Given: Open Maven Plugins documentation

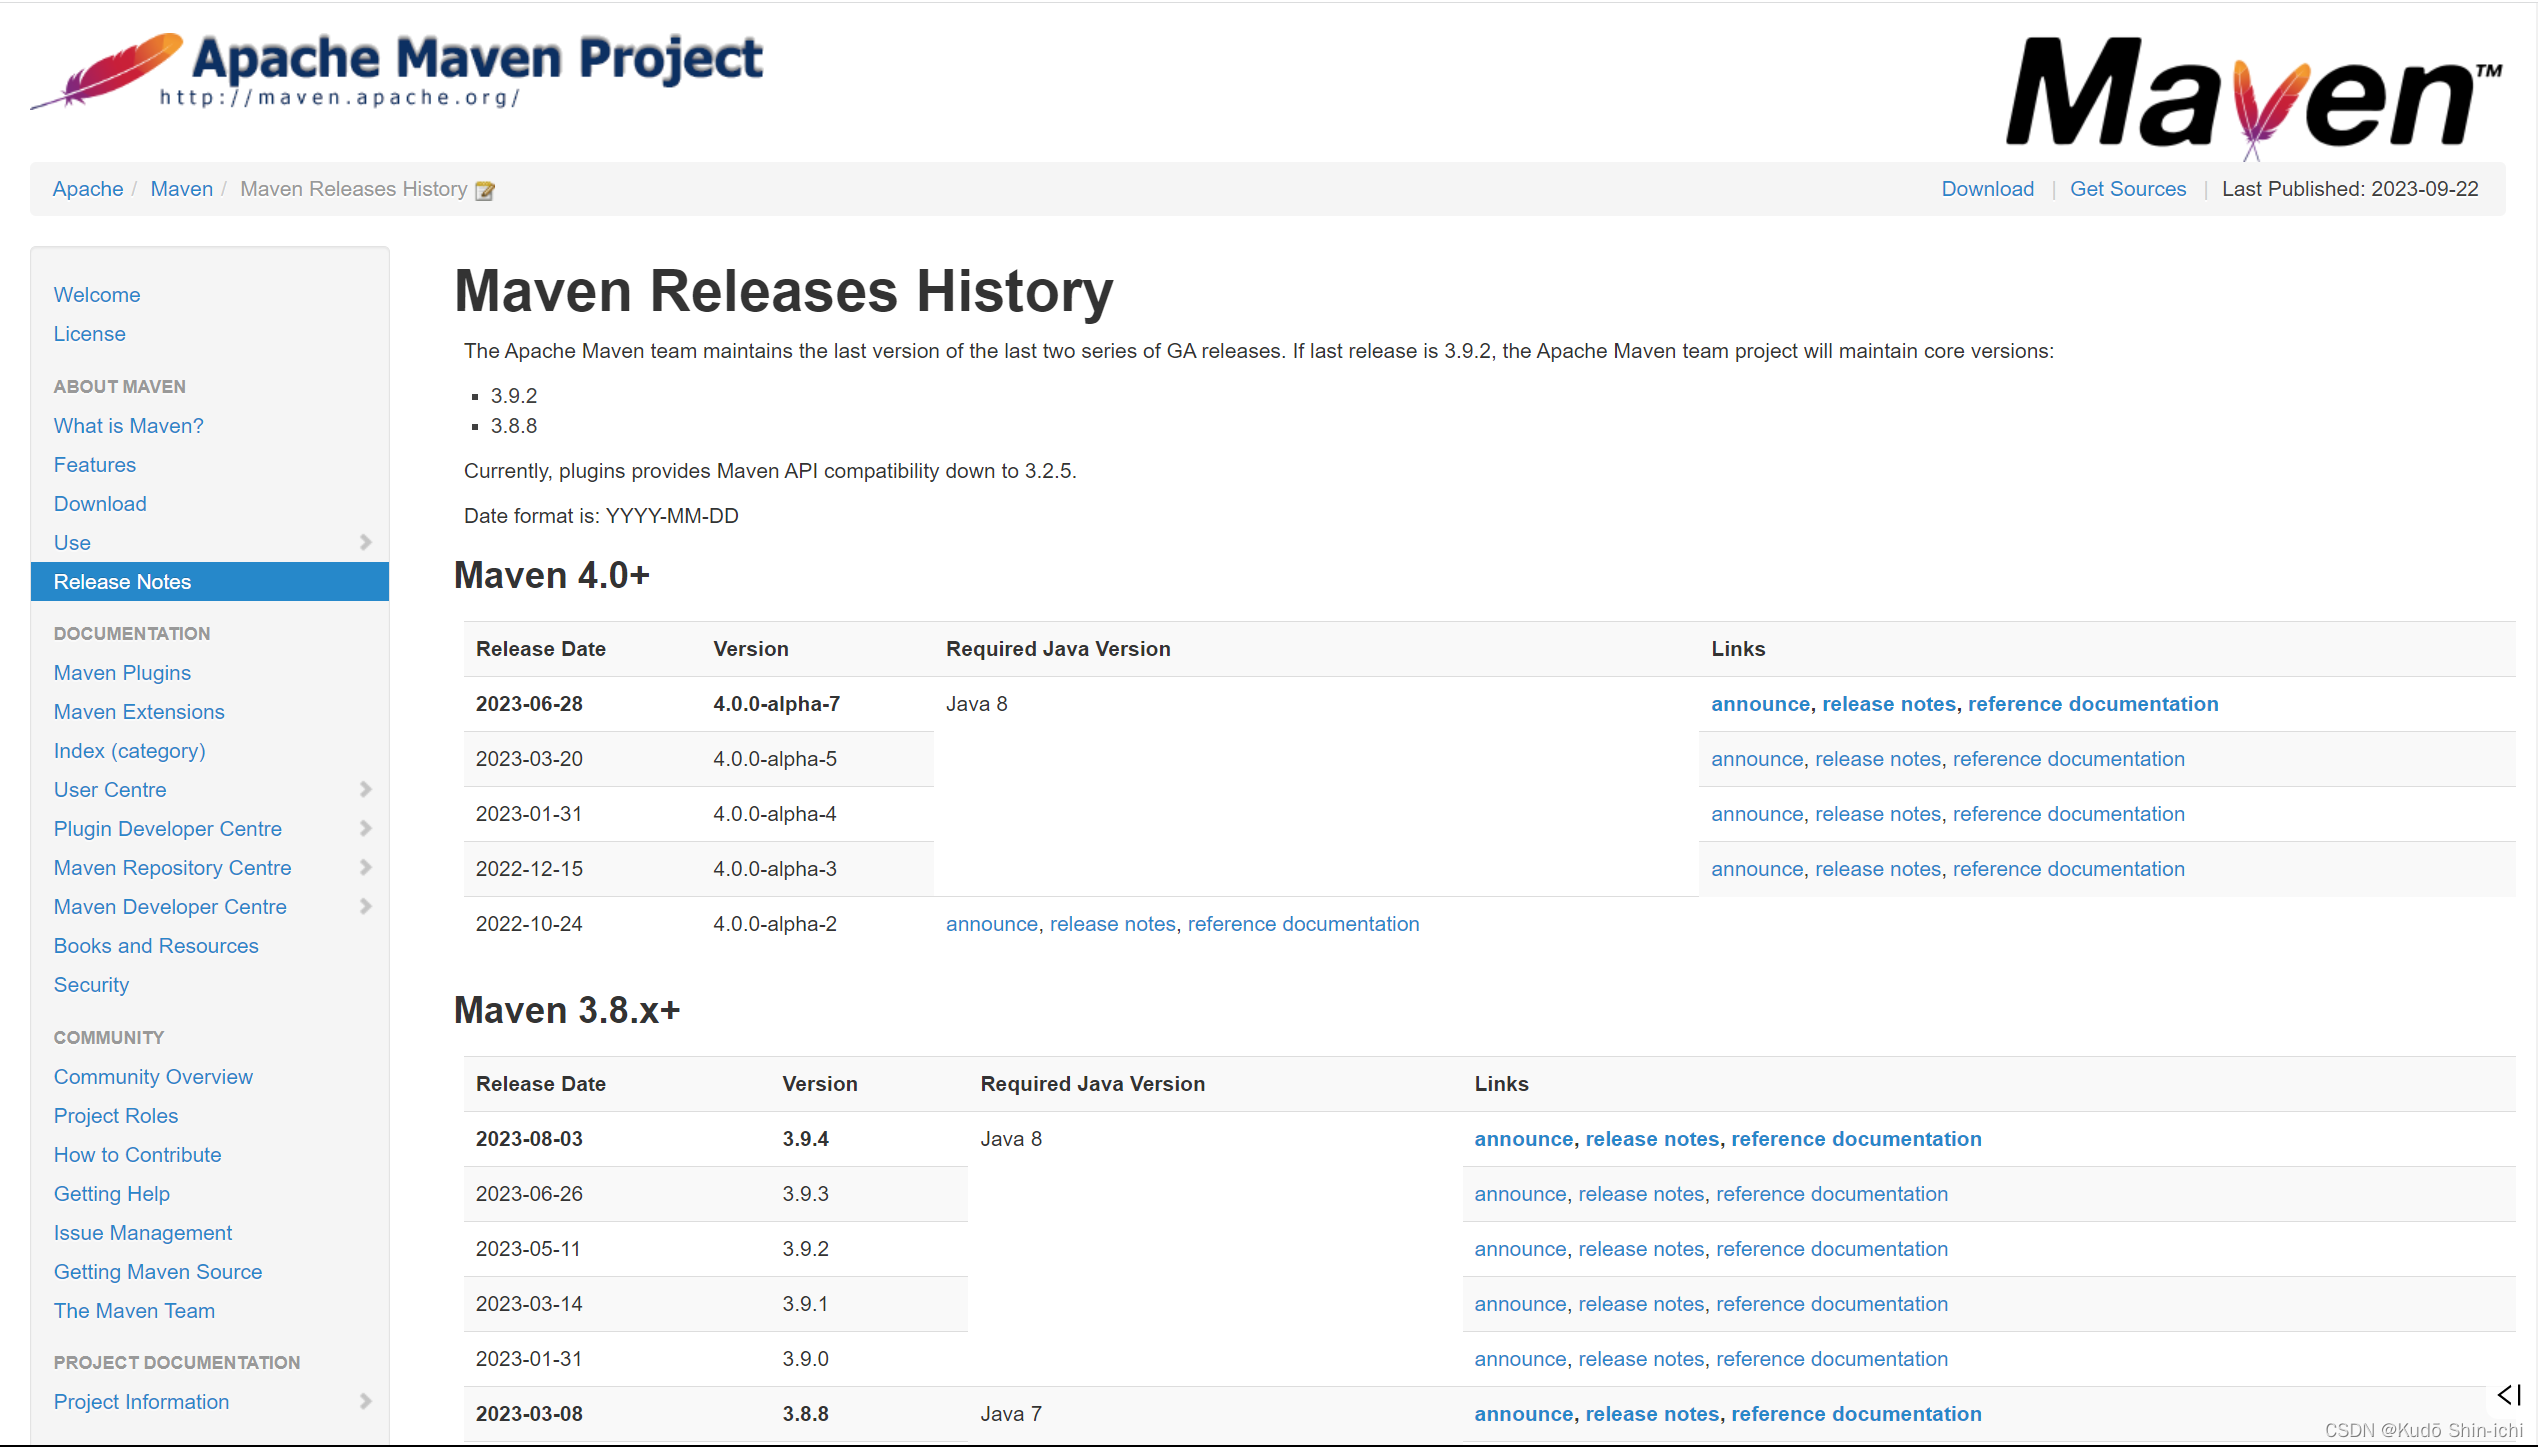Looking at the screenshot, I should pos(122,673).
